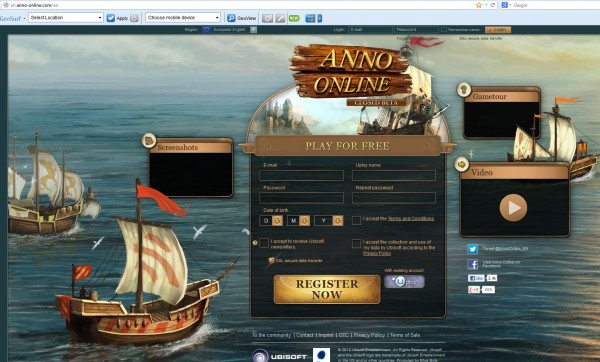Image resolution: width=600 pixels, height=362 pixels.
Task: Open the birth Day dropdown
Action: 271,220
